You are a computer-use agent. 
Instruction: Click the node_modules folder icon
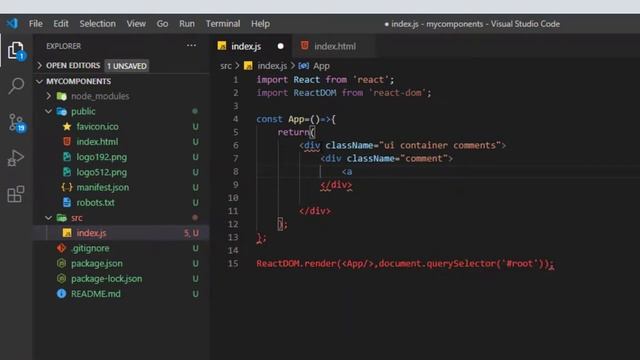[62, 96]
